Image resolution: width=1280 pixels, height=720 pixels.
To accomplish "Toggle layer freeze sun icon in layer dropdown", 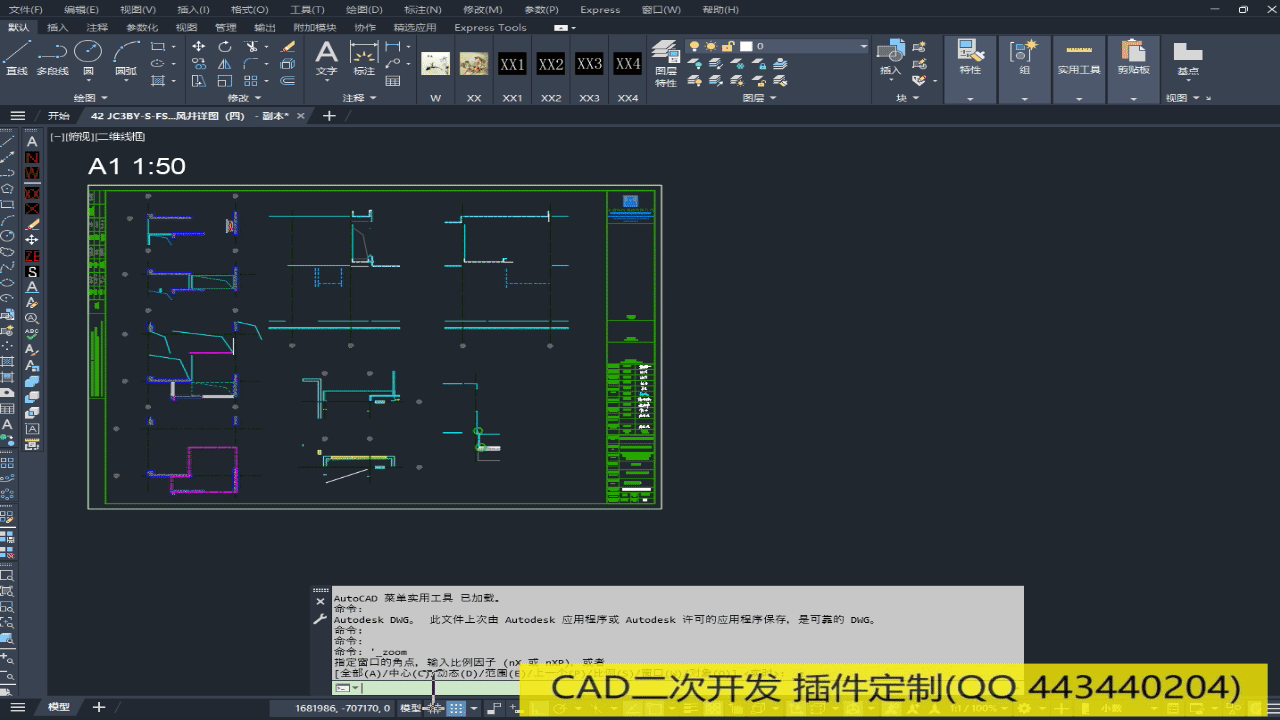I will tap(711, 46).
